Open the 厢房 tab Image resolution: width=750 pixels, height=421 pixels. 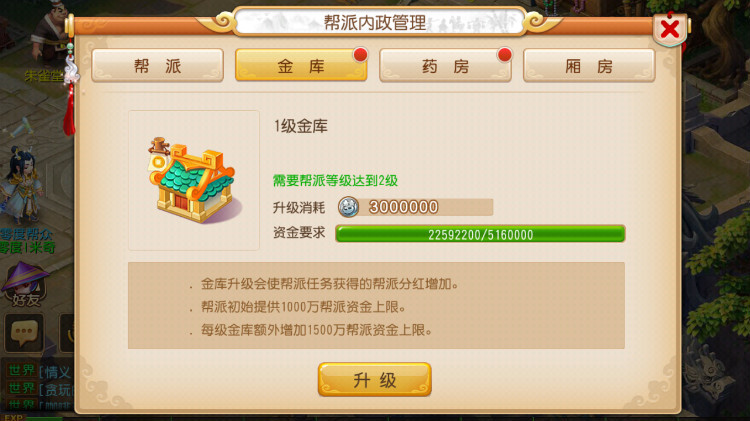[589, 66]
